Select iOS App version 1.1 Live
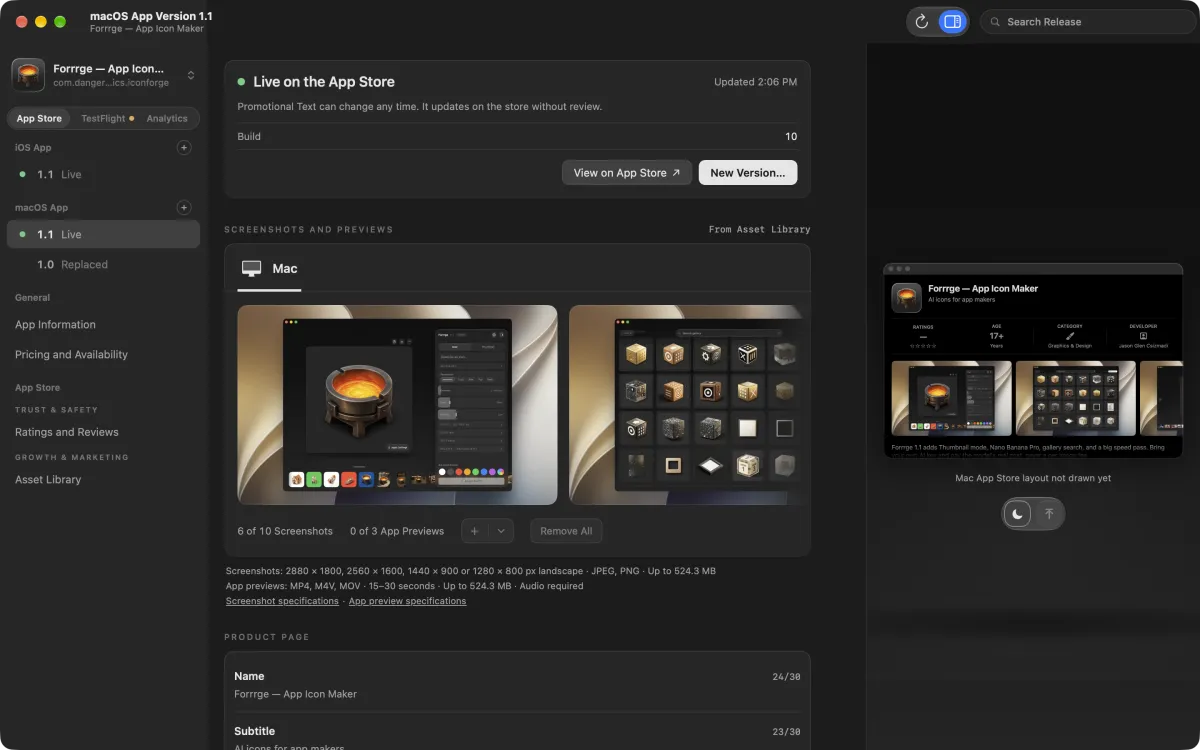The width and height of the screenshot is (1200, 750). click(x=103, y=174)
